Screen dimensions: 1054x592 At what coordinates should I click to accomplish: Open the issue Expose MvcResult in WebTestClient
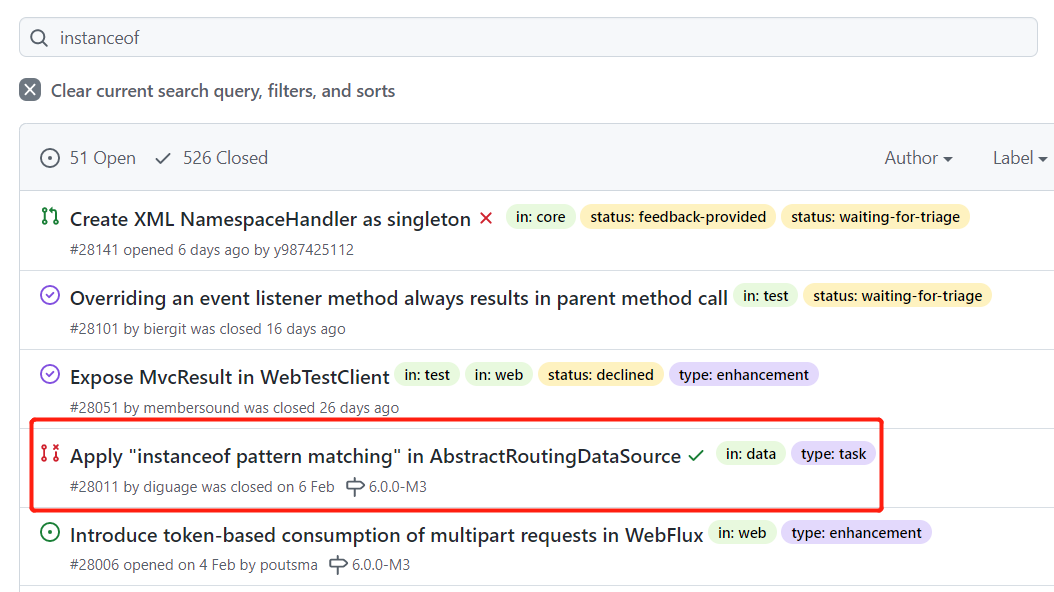click(229, 377)
